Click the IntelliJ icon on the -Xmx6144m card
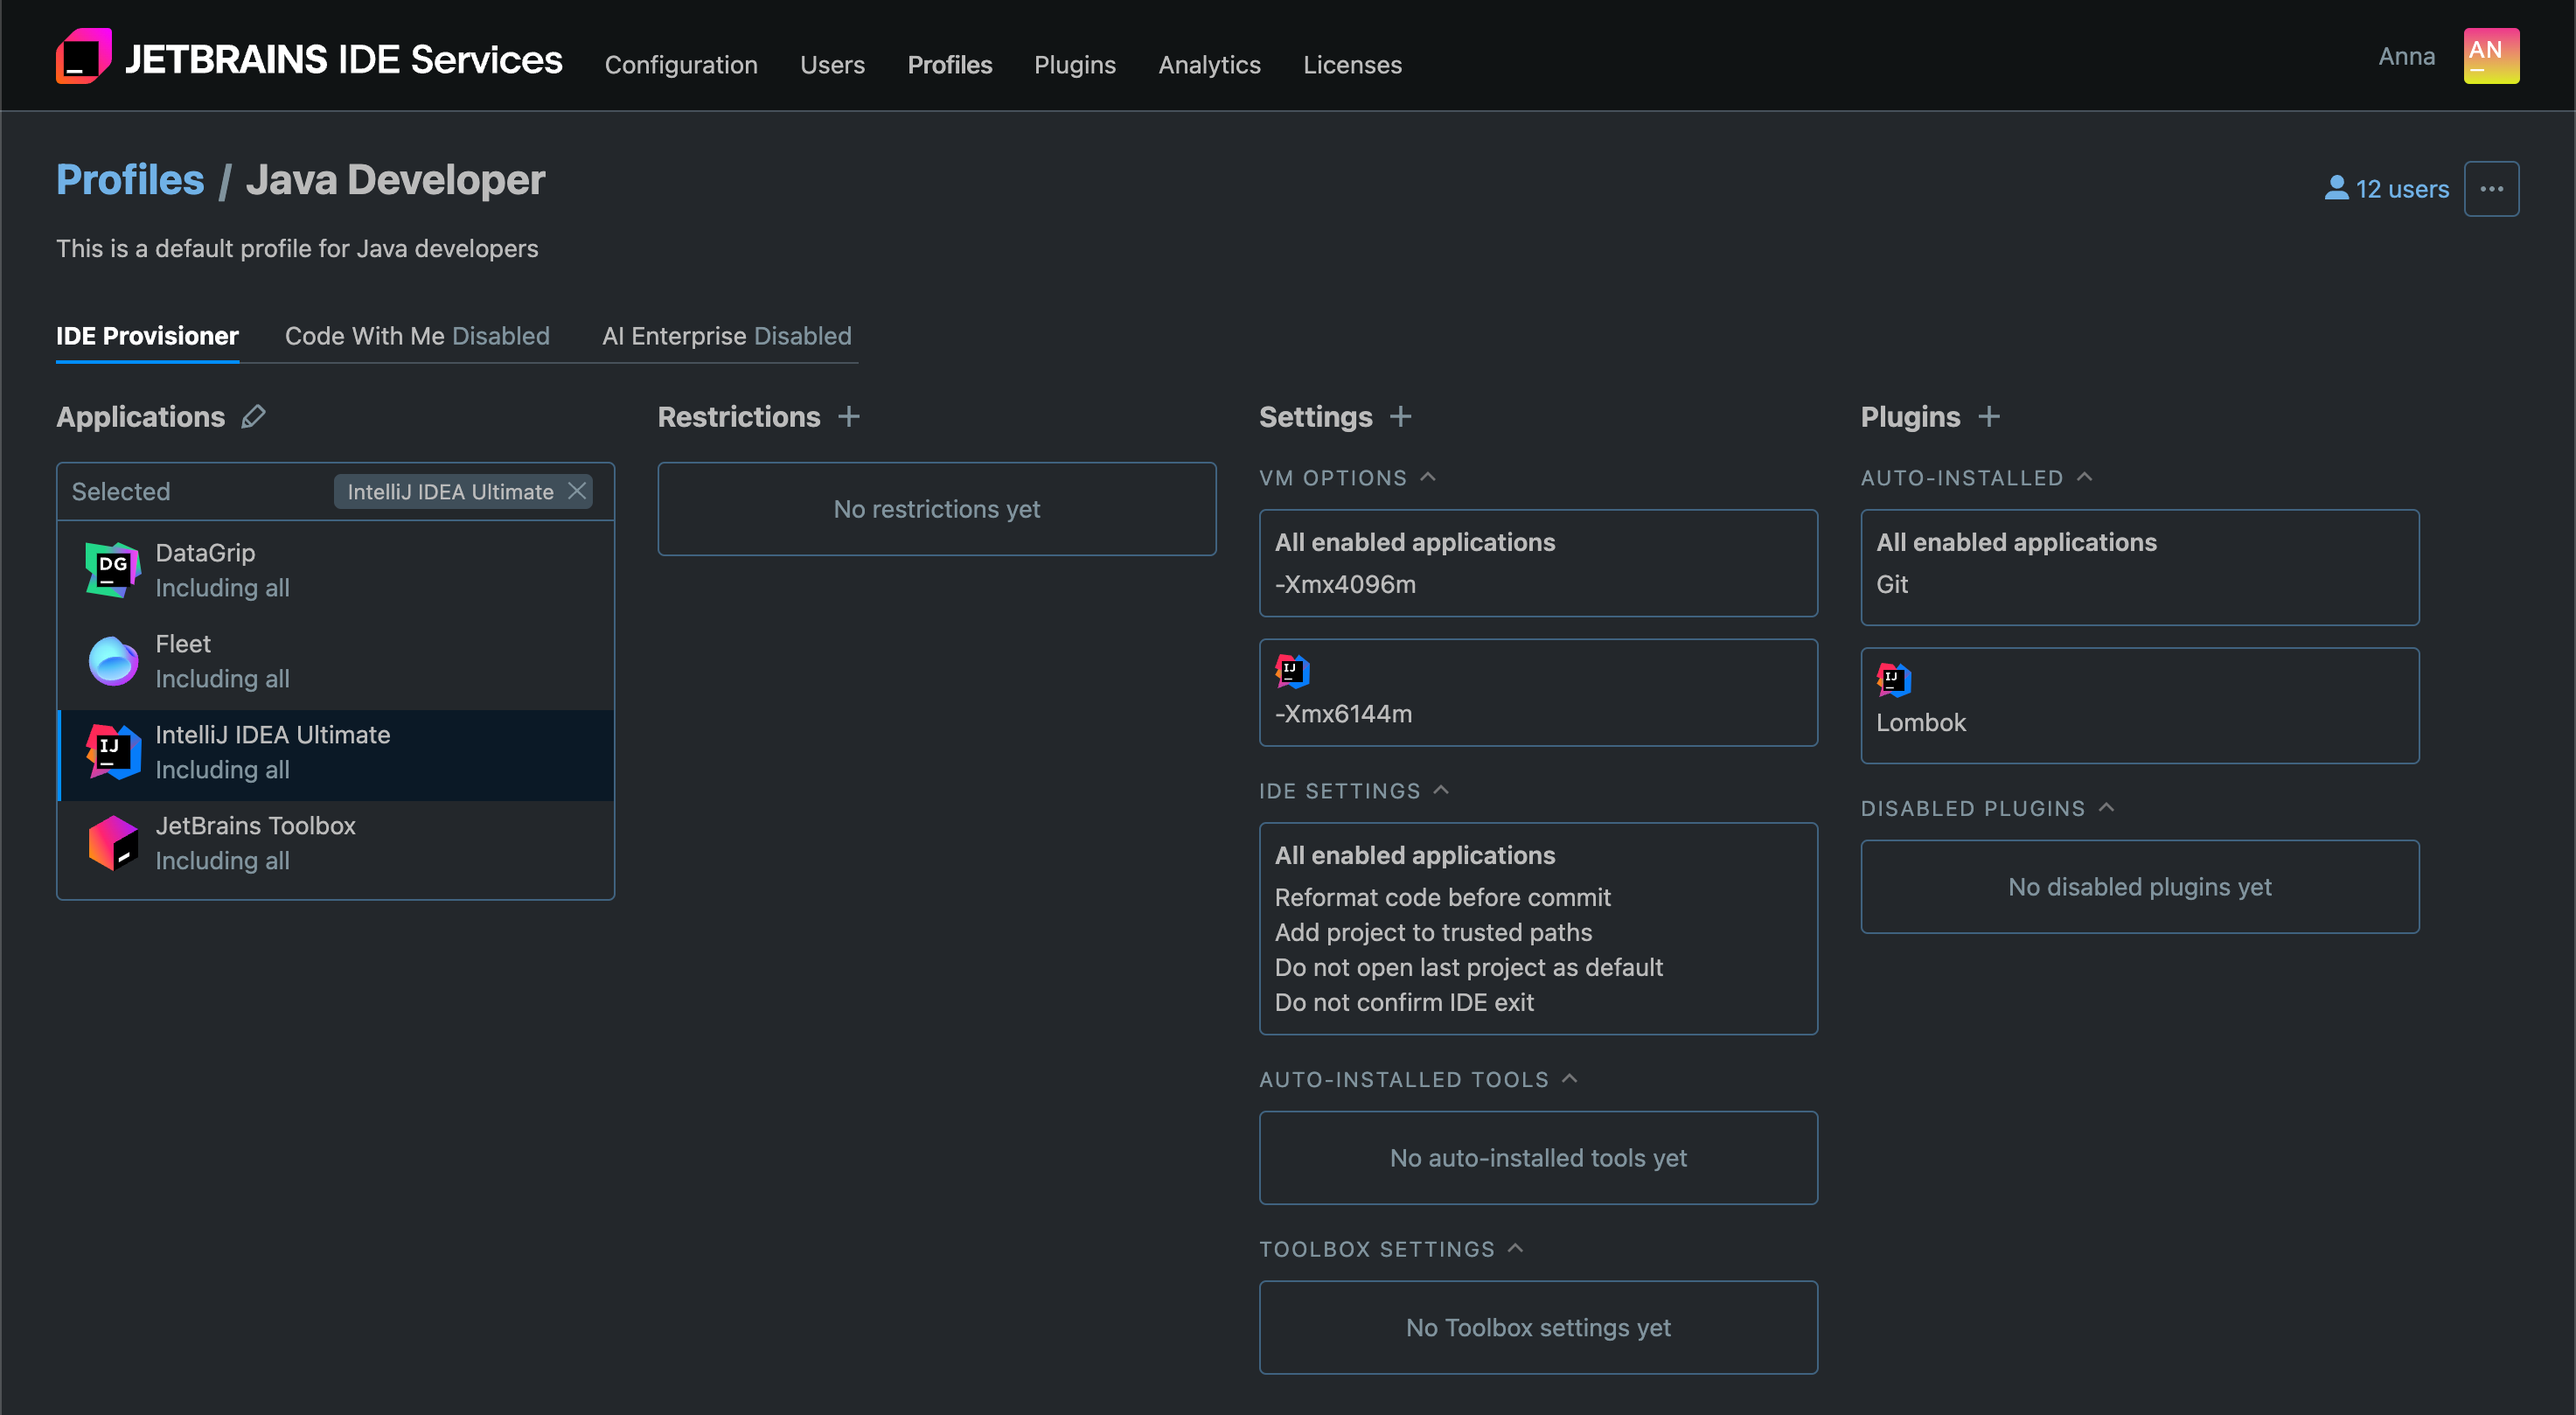Screen dimensions: 2576x1415 point(1292,672)
